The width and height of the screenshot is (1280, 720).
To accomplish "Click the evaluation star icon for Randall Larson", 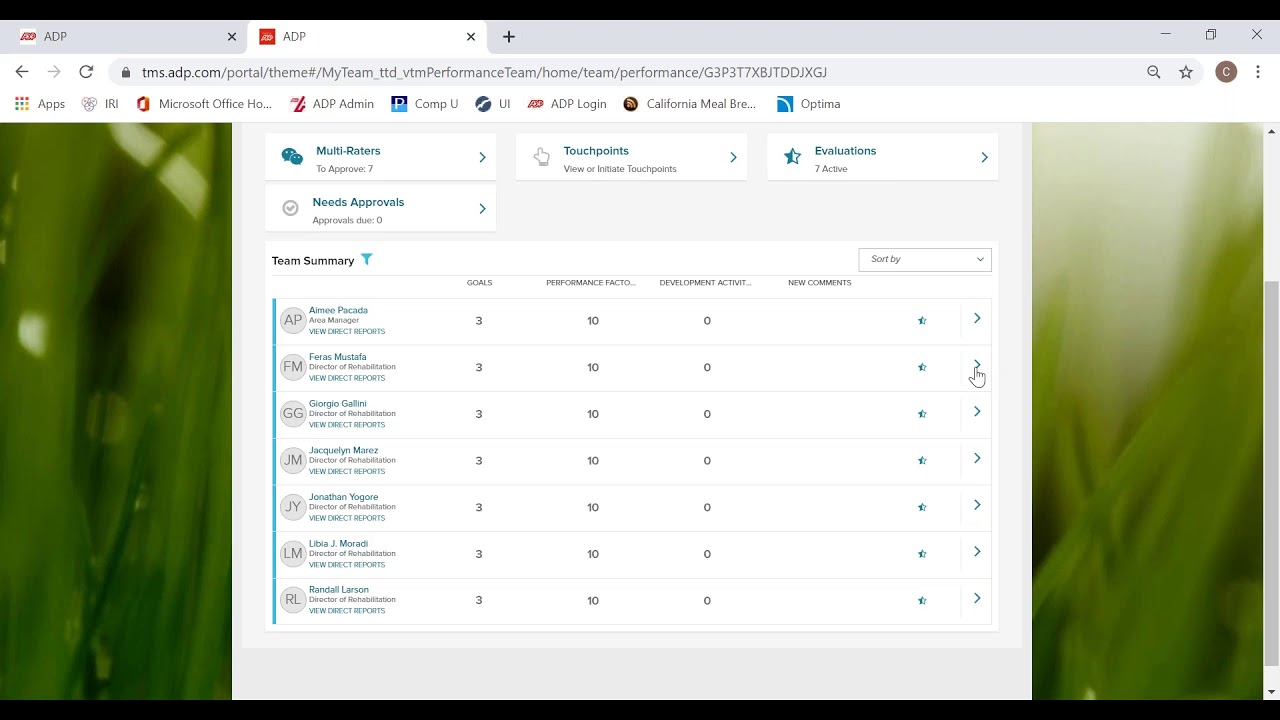I will [x=922, y=601].
